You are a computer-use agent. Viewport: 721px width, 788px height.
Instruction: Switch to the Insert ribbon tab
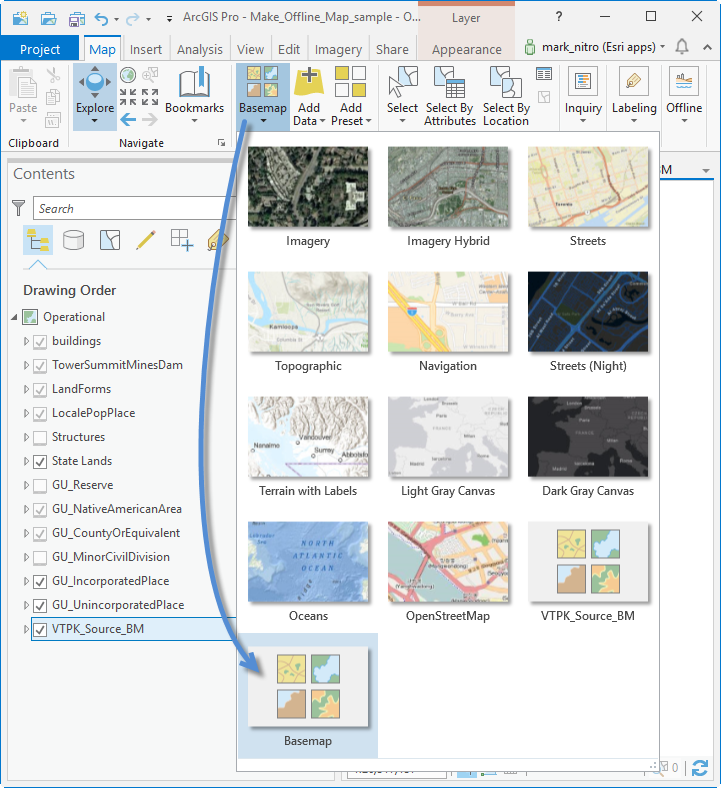[146, 49]
